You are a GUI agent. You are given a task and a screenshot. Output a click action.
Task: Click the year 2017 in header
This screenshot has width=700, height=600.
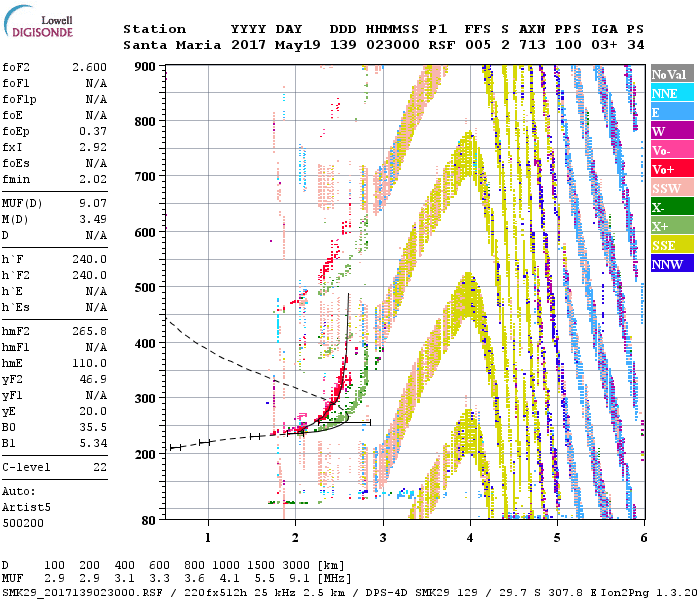point(249,45)
